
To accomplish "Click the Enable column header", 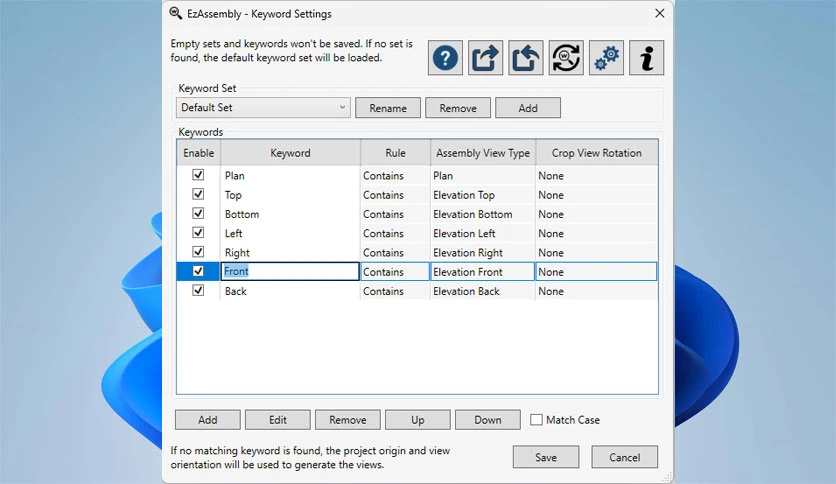I will coord(198,153).
